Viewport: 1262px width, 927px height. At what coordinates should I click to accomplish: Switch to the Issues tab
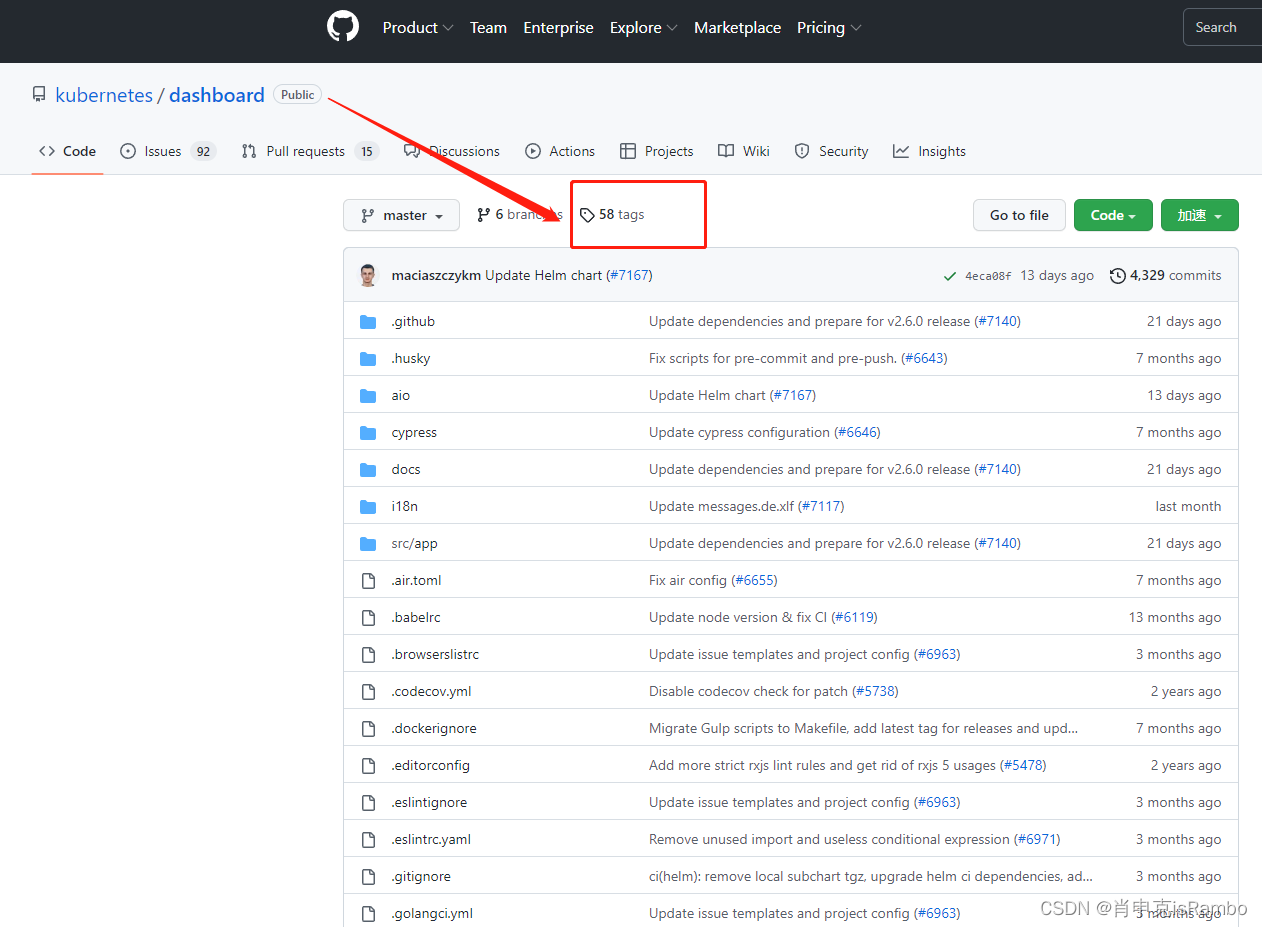(167, 151)
